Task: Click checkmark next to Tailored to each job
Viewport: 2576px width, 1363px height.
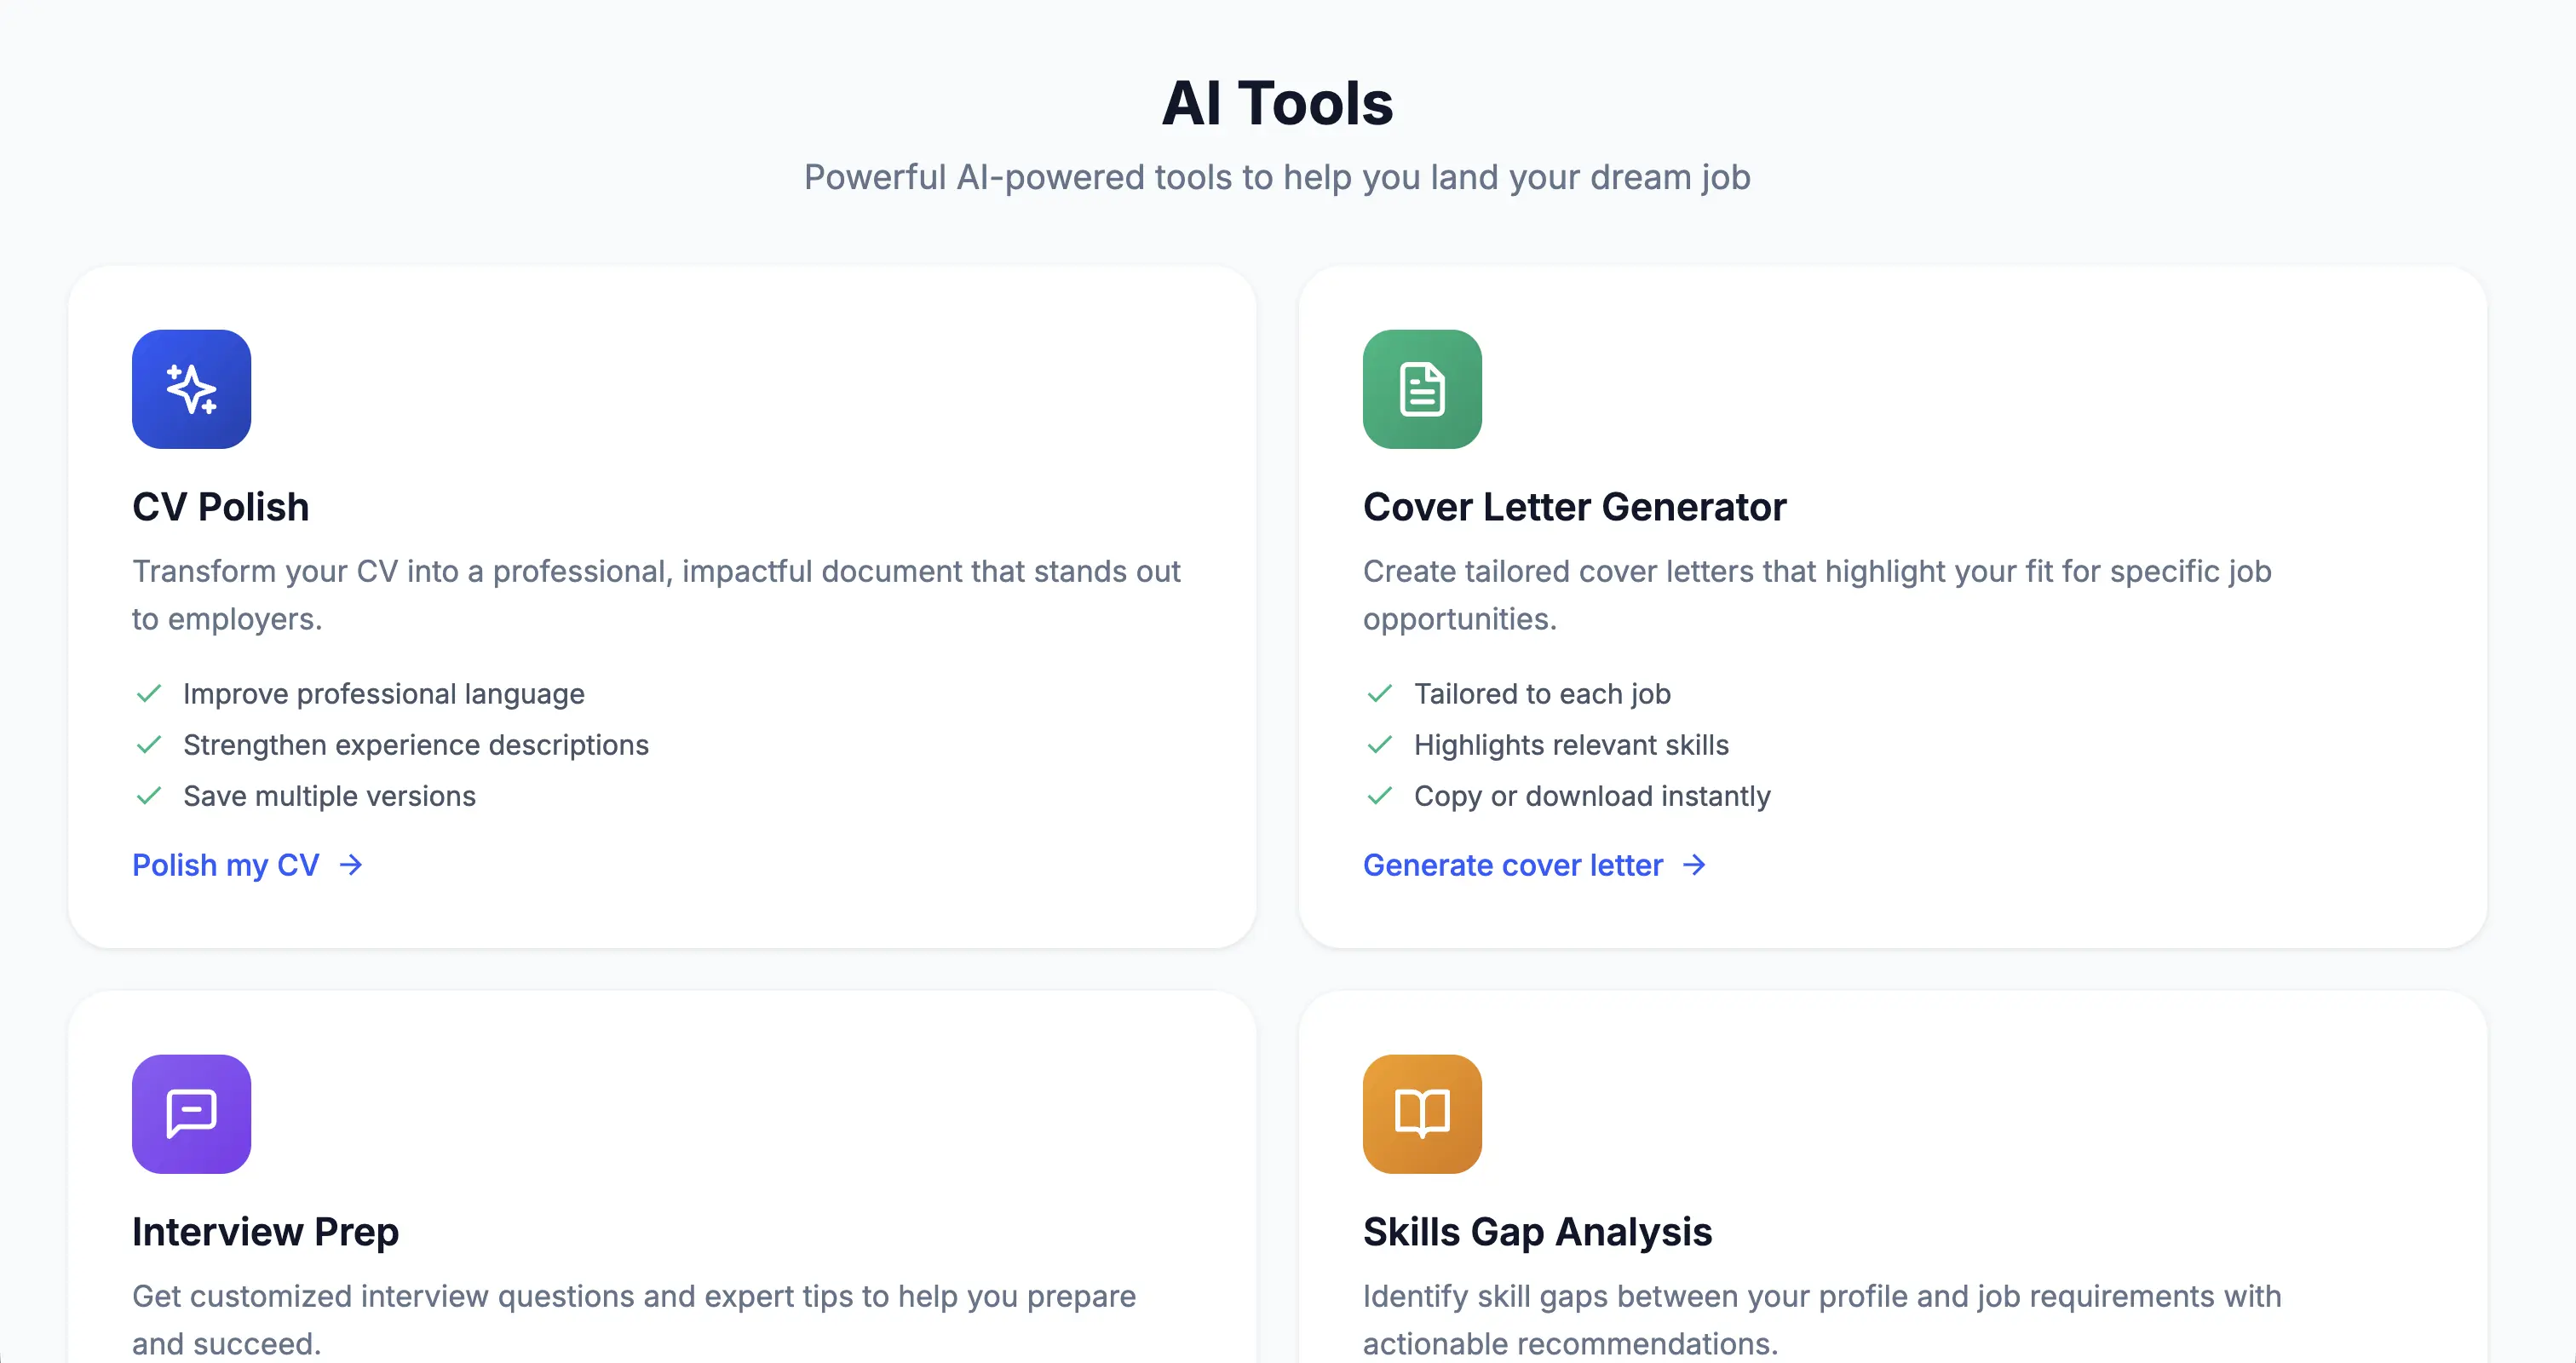Action: coord(1379,694)
